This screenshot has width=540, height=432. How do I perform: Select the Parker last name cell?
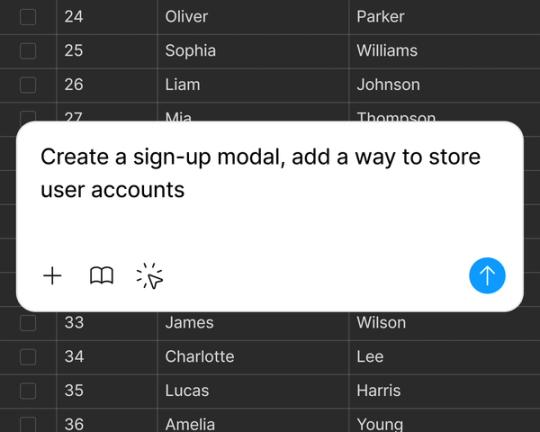[444, 17]
